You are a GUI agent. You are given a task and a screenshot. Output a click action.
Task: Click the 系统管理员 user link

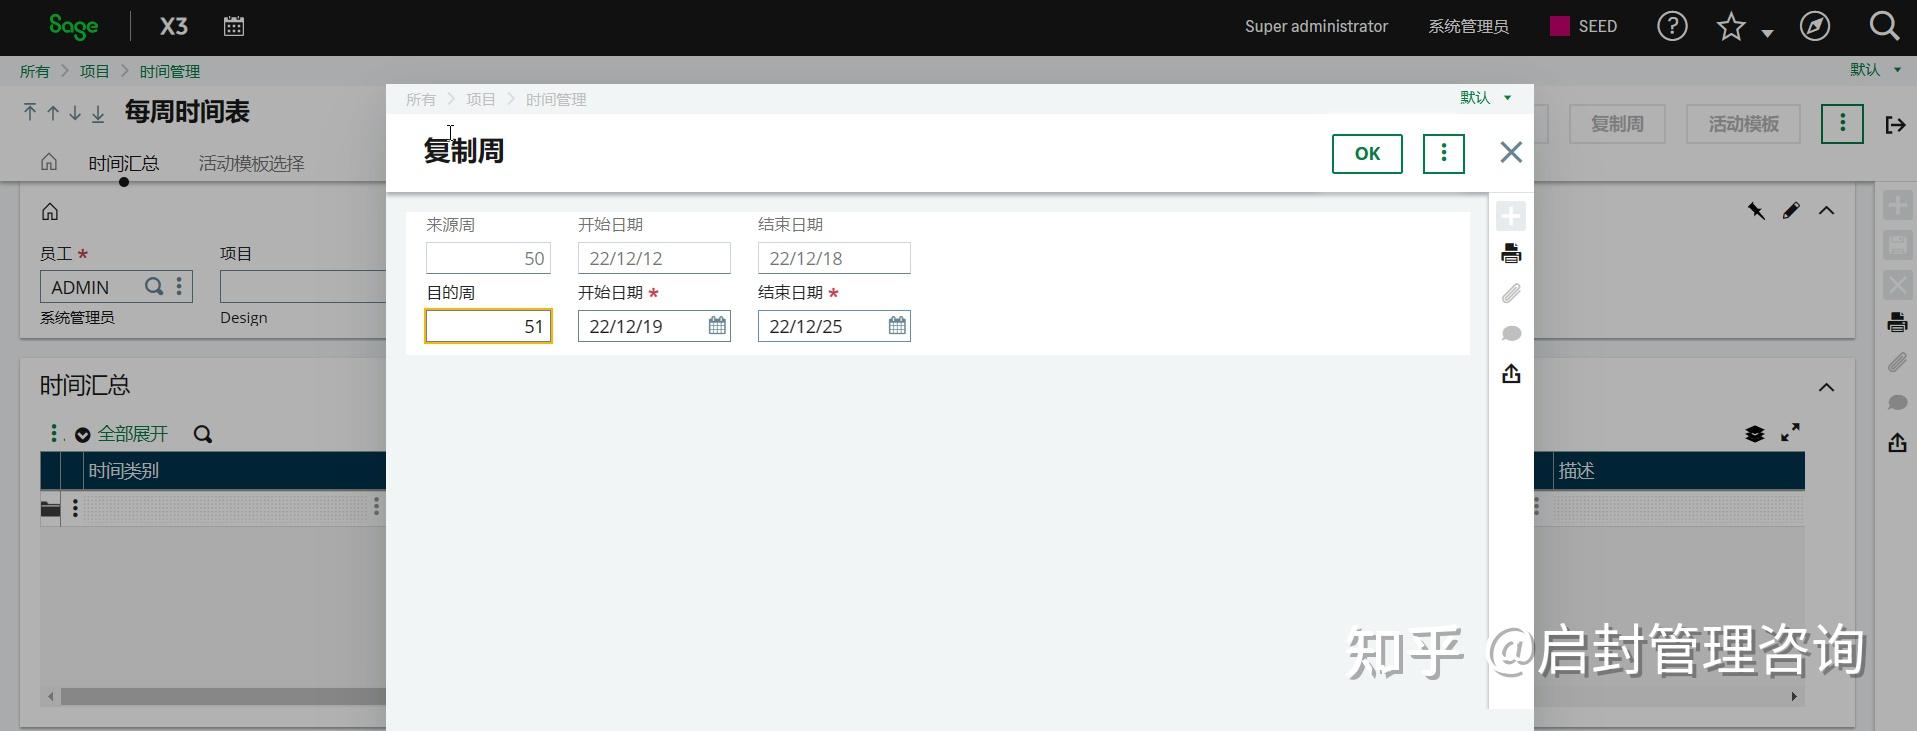click(1467, 26)
